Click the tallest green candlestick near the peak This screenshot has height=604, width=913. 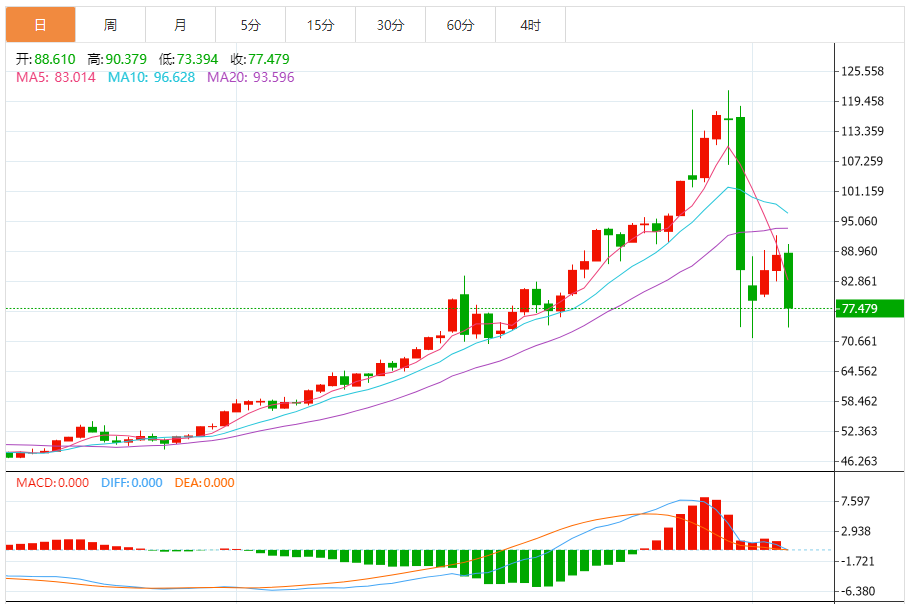pos(740,192)
